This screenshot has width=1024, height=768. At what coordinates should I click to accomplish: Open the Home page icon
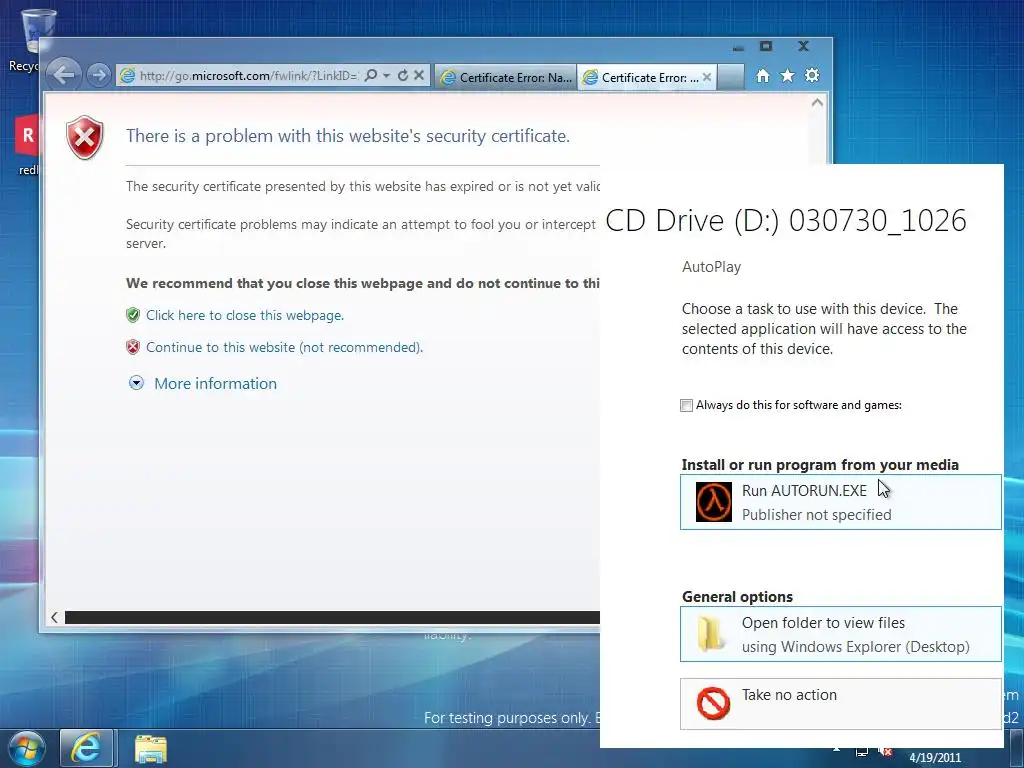coord(762,76)
